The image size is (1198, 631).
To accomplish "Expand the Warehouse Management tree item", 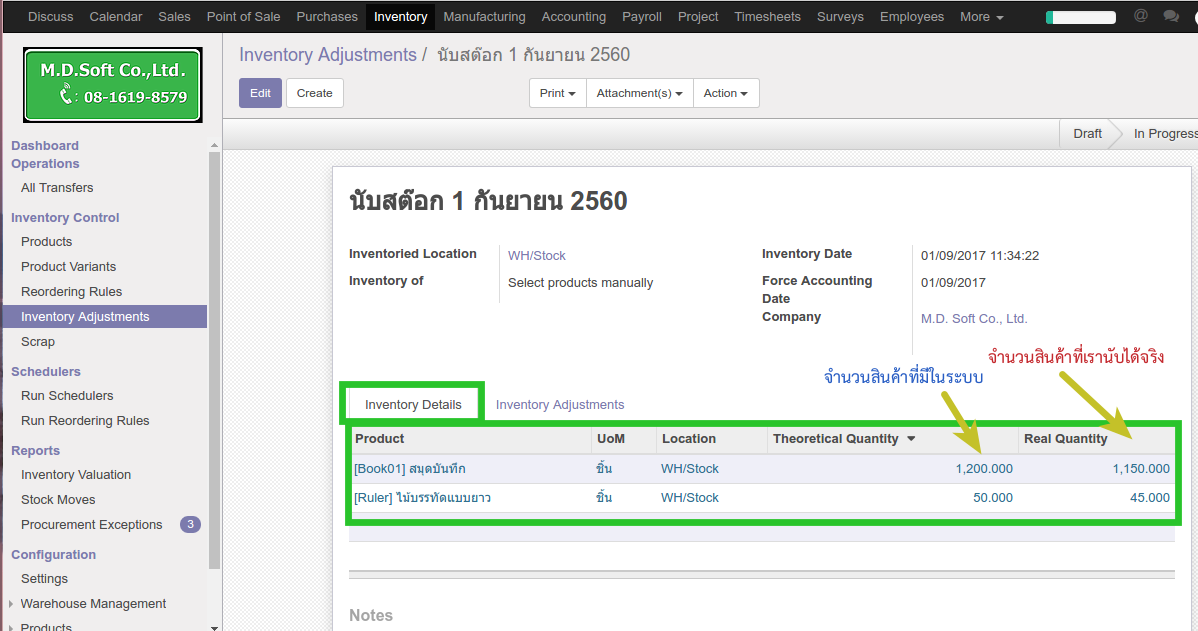I will pos(11,604).
